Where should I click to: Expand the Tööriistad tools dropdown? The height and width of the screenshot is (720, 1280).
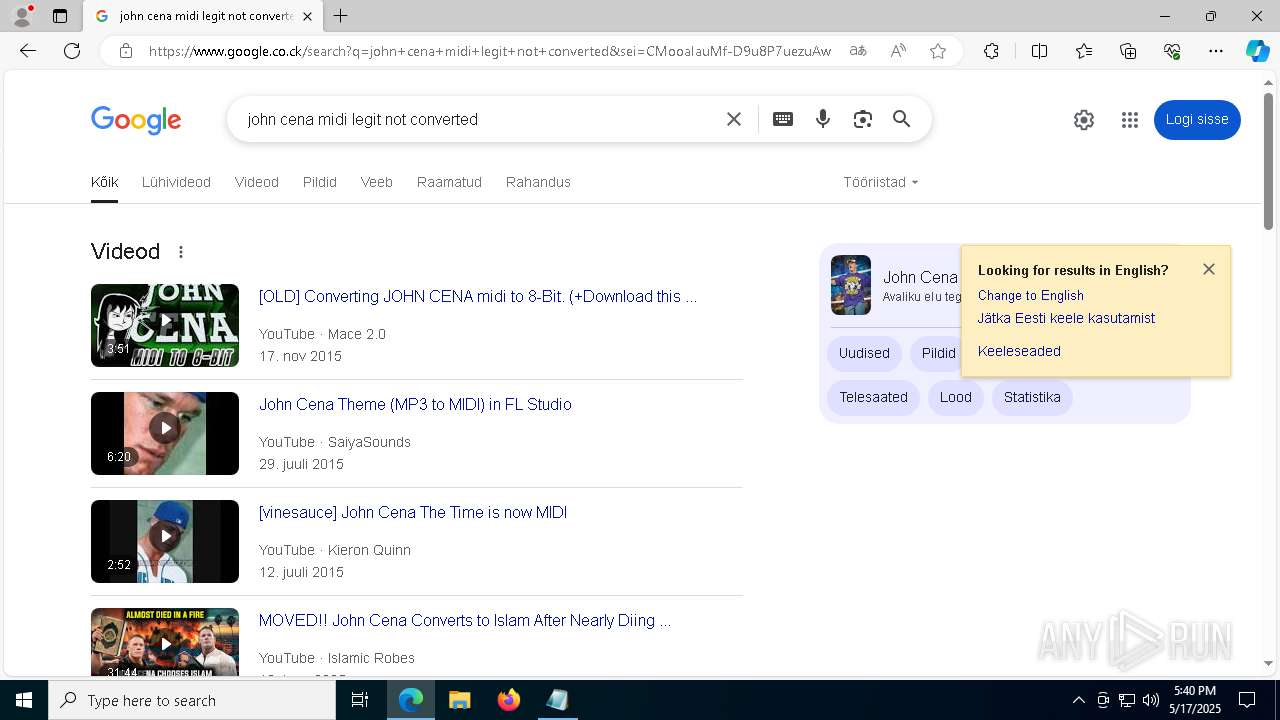pos(881,182)
